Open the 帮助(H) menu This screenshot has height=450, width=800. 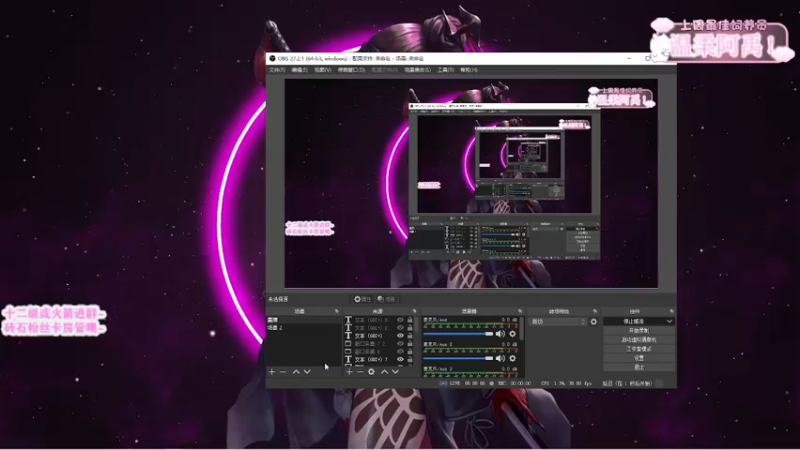[468, 70]
